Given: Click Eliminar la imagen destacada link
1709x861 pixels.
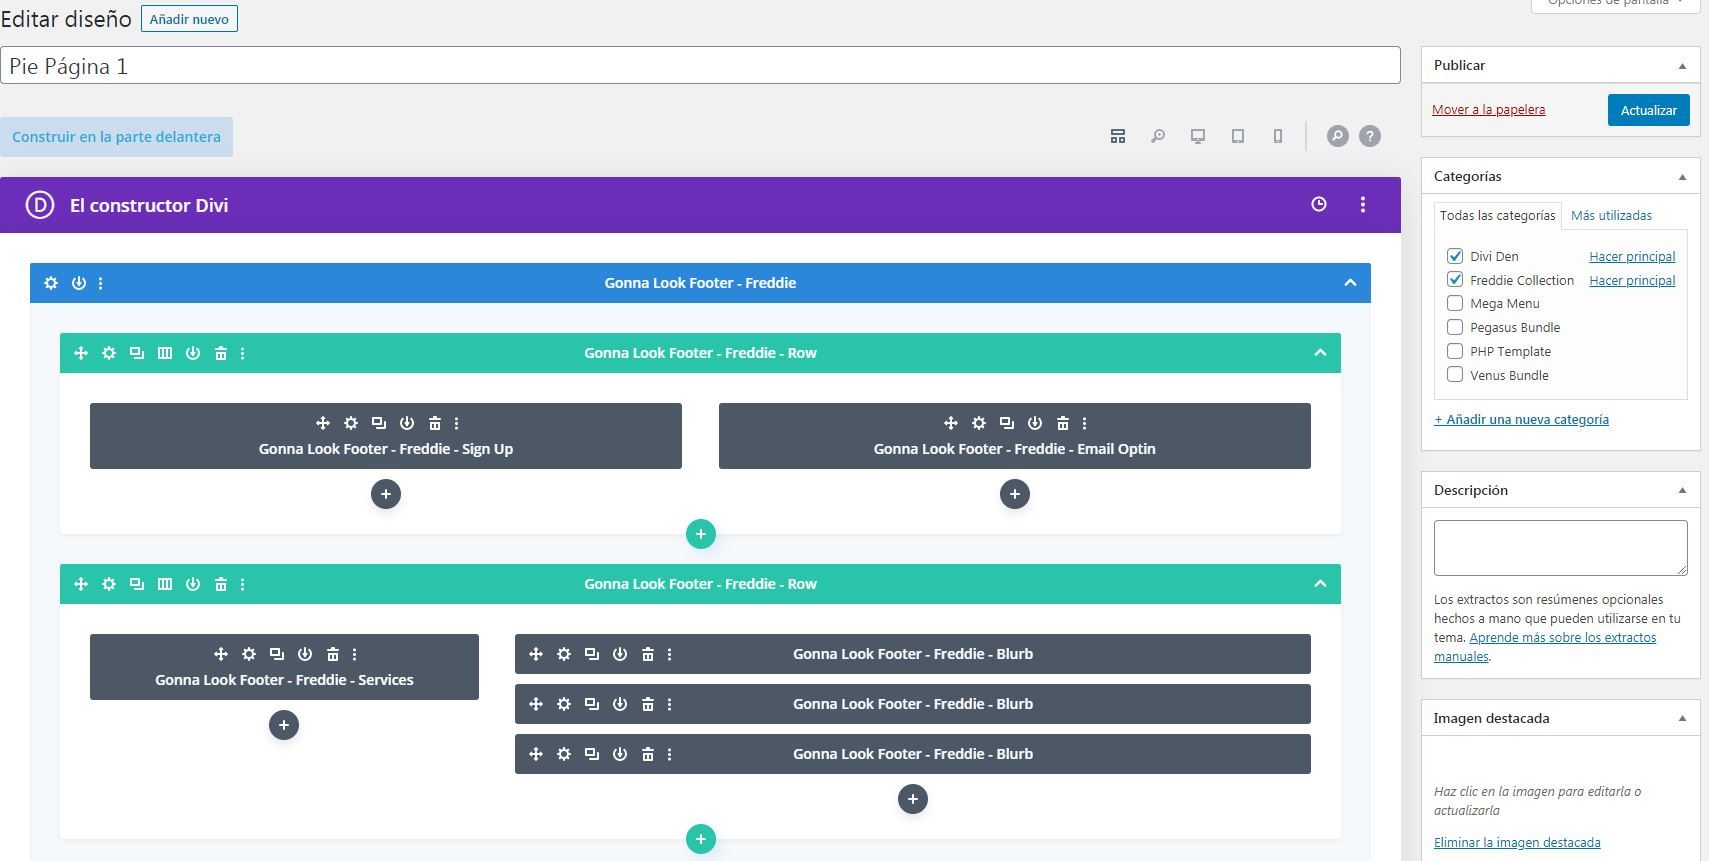Looking at the screenshot, I should pos(1517,843).
